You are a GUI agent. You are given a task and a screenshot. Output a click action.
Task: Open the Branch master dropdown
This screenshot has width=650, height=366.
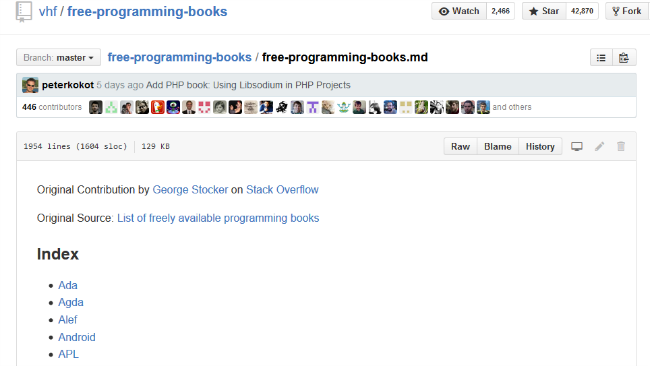point(58,58)
